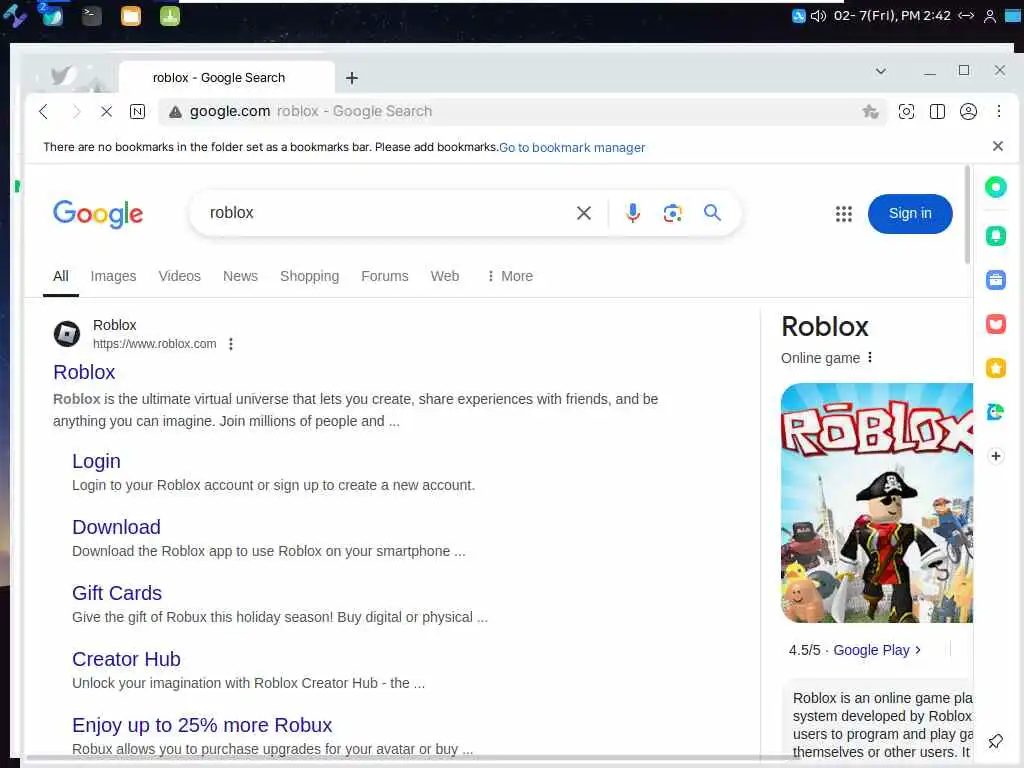Image resolution: width=1024 pixels, height=768 pixels.
Task: Click the whale browser icon in top panel
Action: click(52, 16)
